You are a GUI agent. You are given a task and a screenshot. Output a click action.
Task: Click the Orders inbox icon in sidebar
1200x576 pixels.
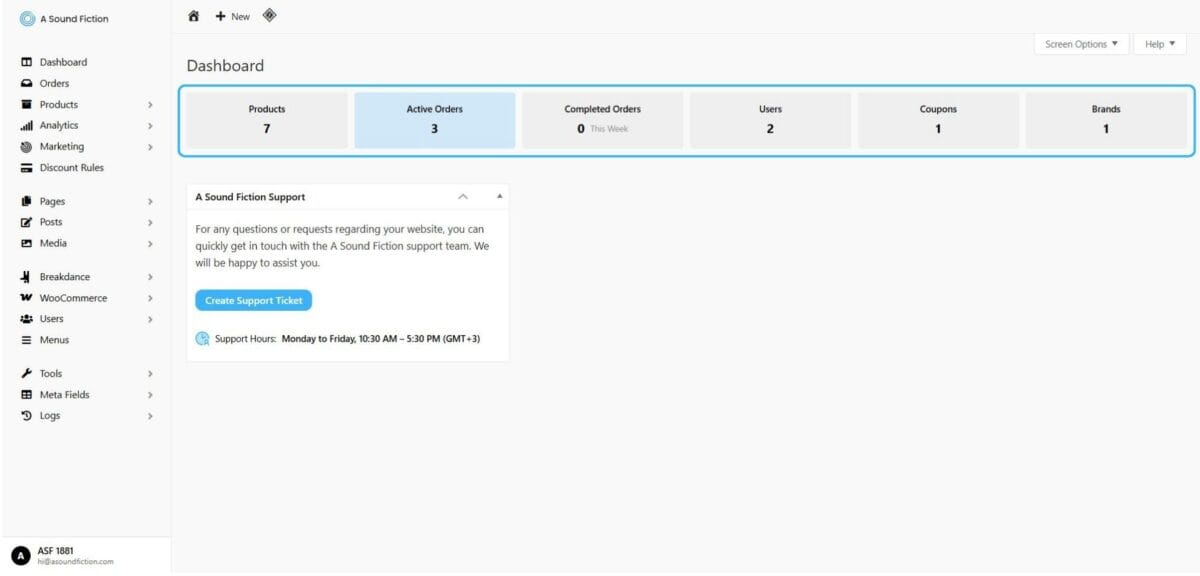[27, 84]
